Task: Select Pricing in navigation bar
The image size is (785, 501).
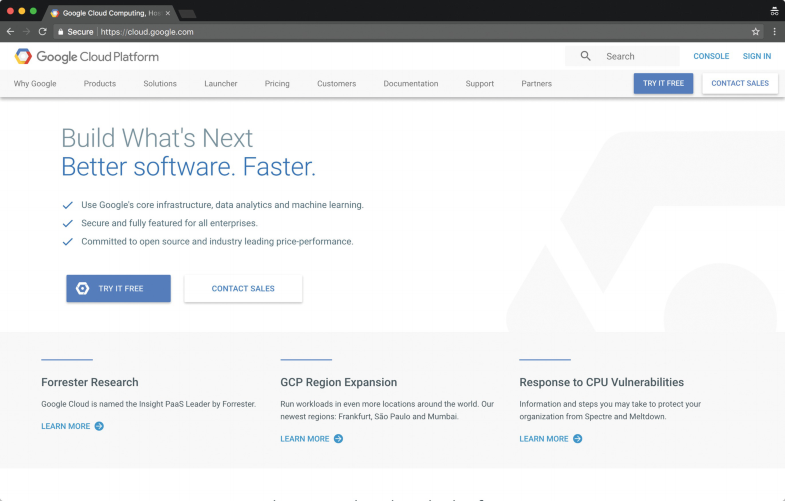Action: pyautogui.click(x=277, y=84)
